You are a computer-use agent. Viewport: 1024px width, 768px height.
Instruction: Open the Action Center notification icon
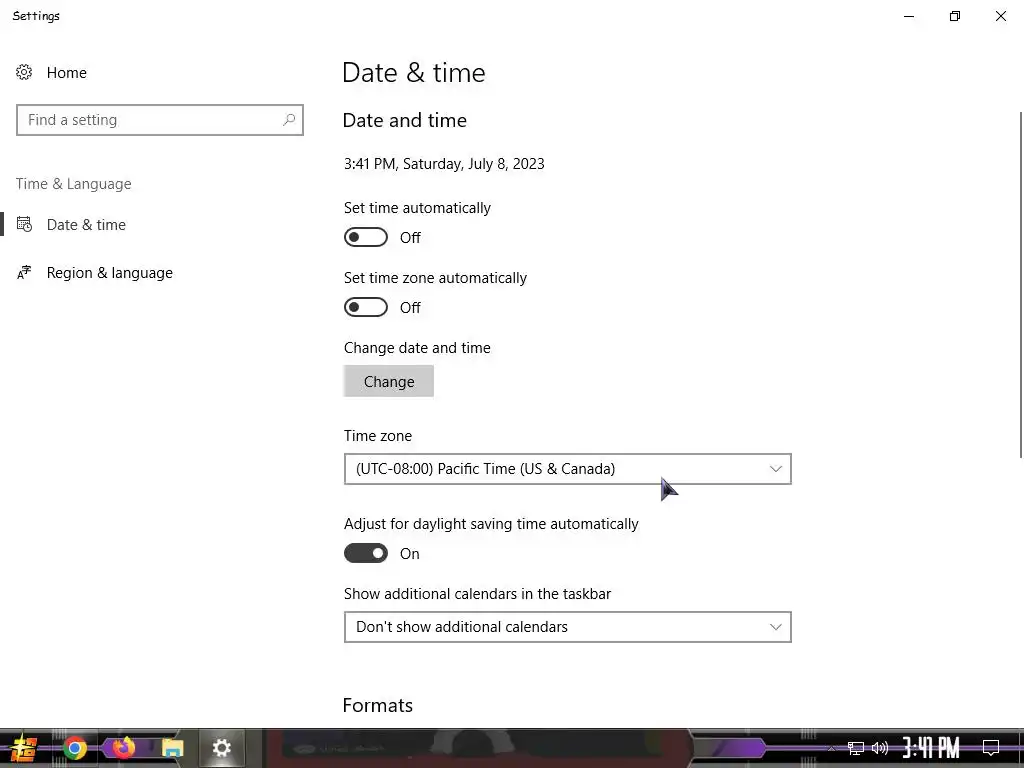pyautogui.click(x=991, y=748)
